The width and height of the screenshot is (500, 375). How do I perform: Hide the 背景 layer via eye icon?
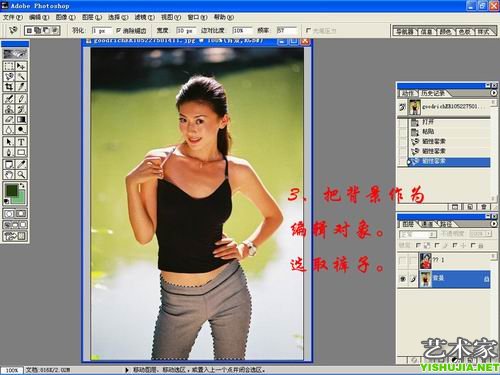(x=403, y=279)
